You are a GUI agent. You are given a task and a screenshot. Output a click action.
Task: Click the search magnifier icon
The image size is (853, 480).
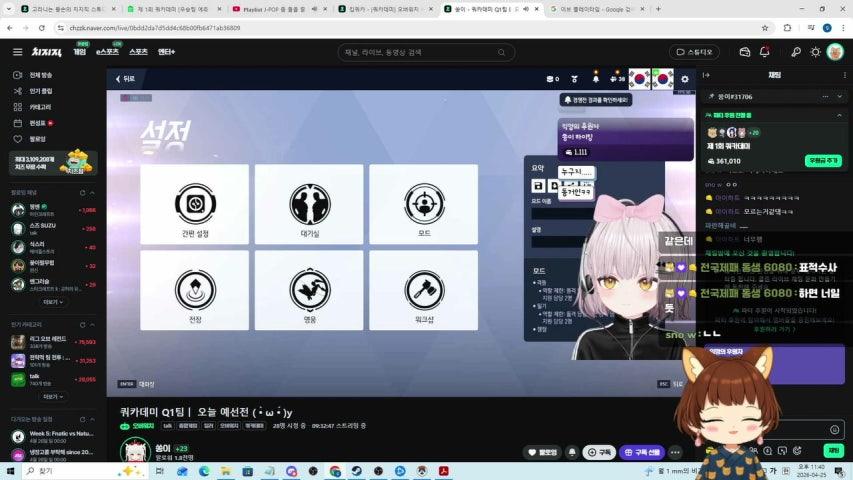pyautogui.click(x=502, y=52)
